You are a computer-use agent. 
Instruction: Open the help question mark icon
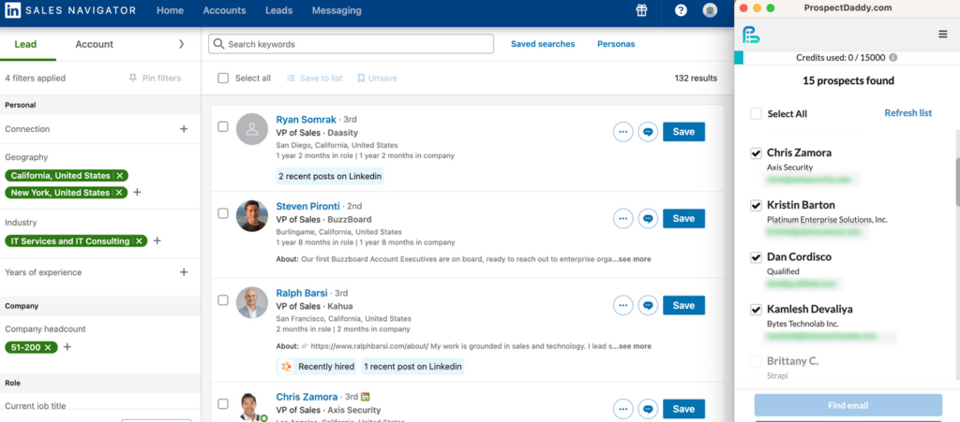click(681, 10)
